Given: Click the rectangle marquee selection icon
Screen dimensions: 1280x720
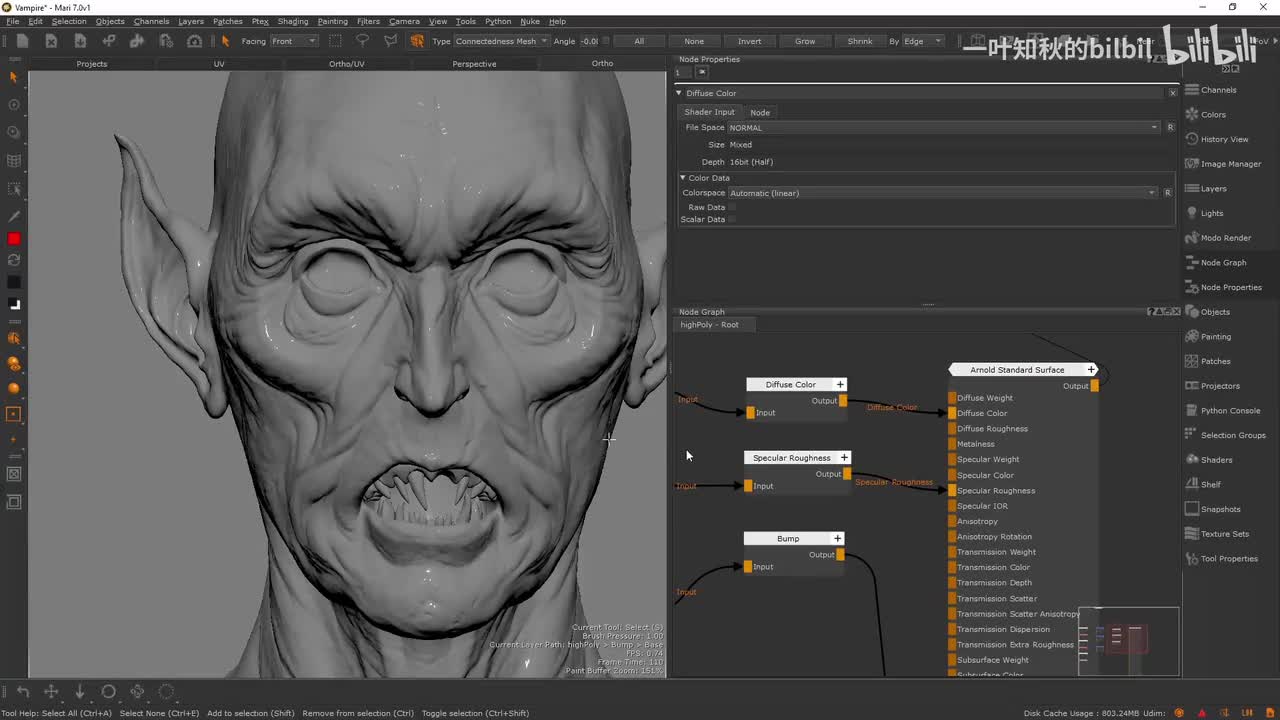Looking at the screenshot, I should [335, 41].
